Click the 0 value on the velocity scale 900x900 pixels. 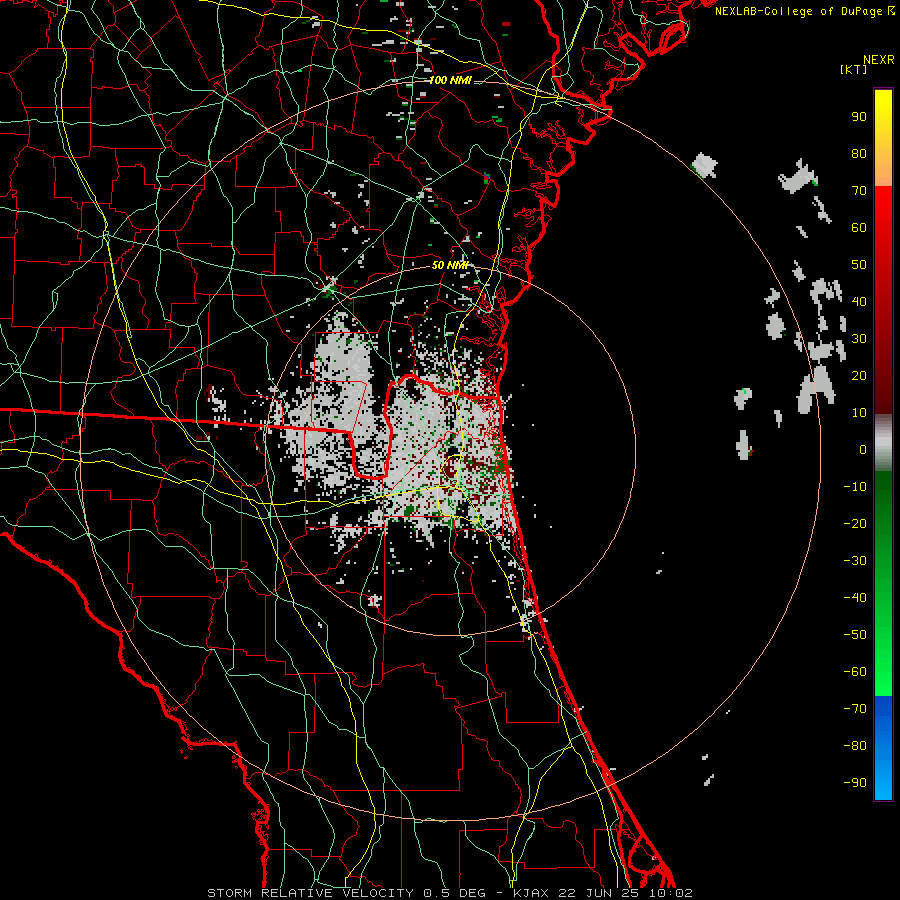coord(863,449)
